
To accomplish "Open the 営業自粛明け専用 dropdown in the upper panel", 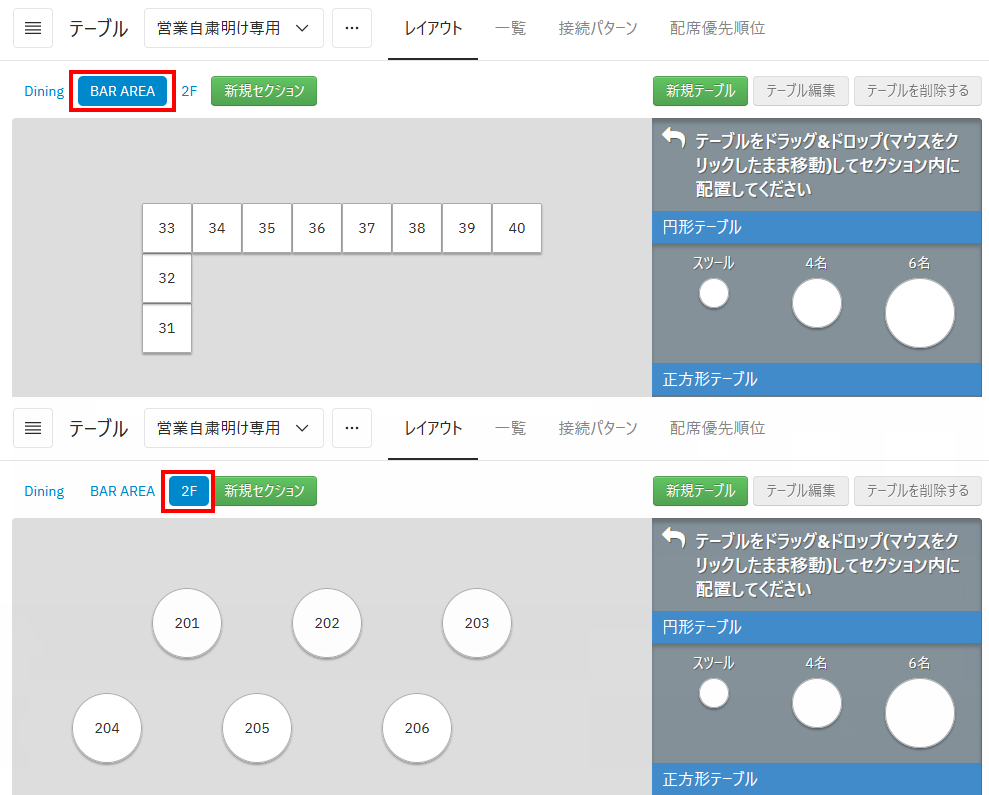I will (234, 28).
